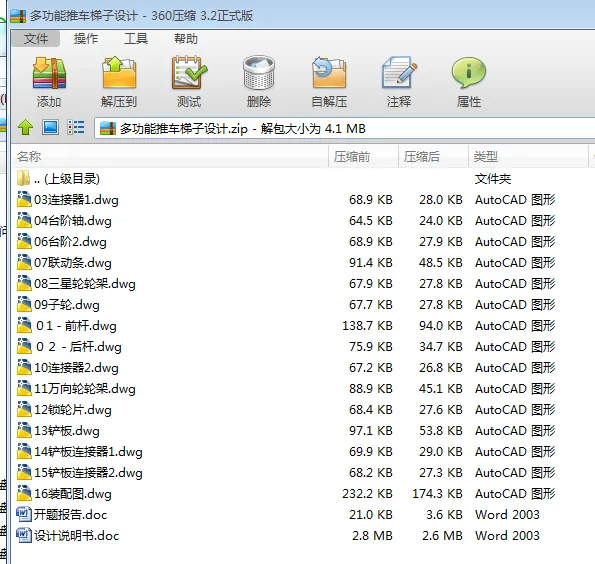Click the 解压到 (Extract to) folder icon
The width and height of the screenshot is (595, 564).
119,73
